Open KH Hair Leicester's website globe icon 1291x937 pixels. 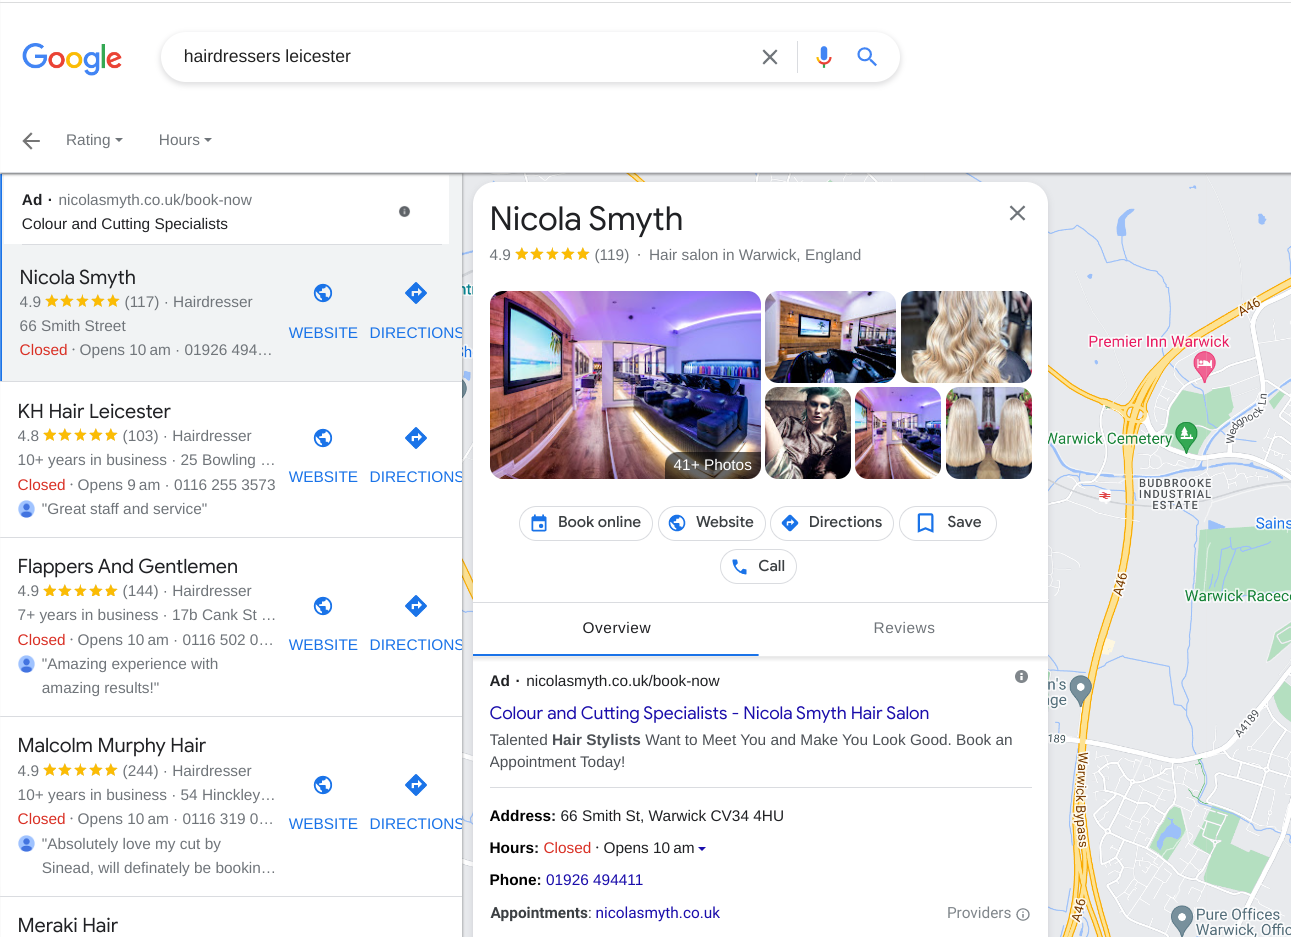tap(323, 438)
